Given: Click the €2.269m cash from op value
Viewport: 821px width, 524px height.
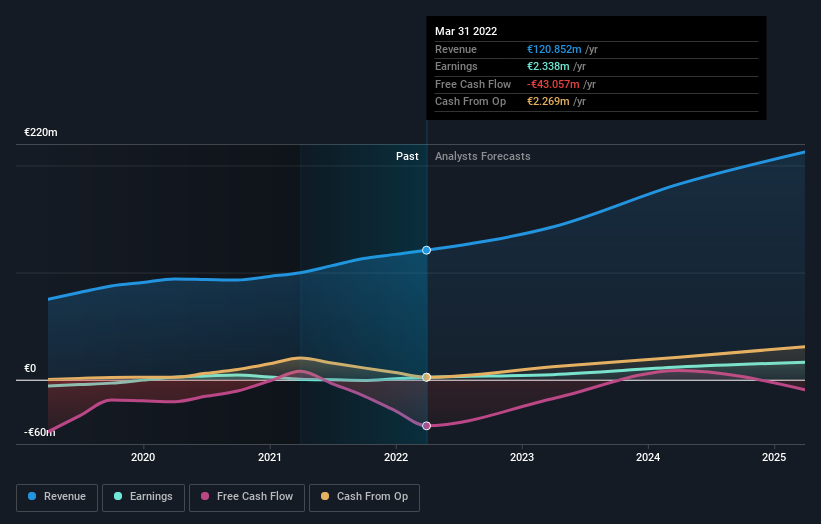Looking at the screenshot, I should pyautogui.click(x=548, y=102).
